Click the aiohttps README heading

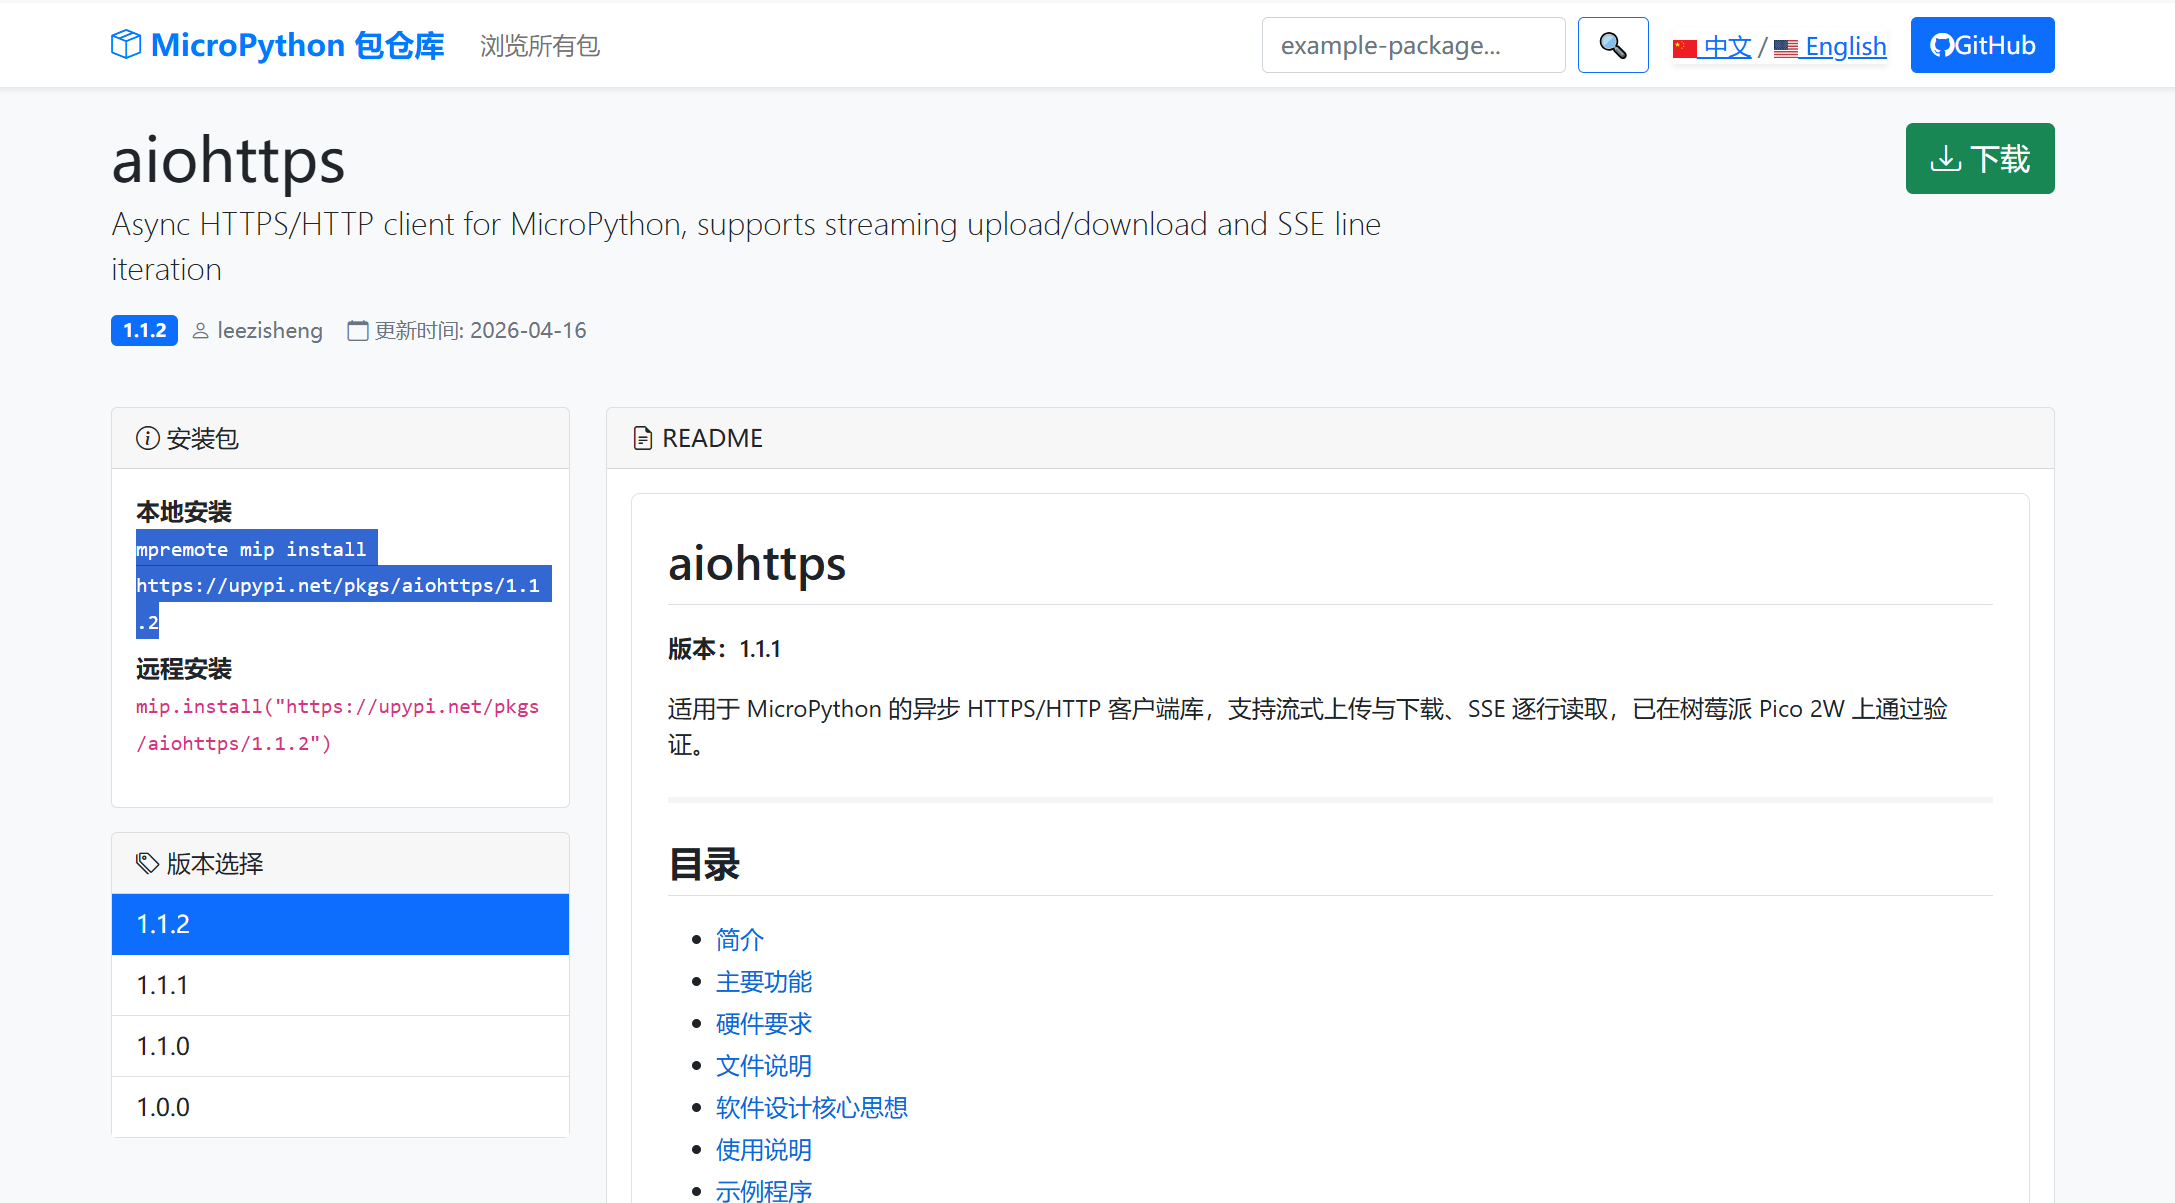pos(757,563)
